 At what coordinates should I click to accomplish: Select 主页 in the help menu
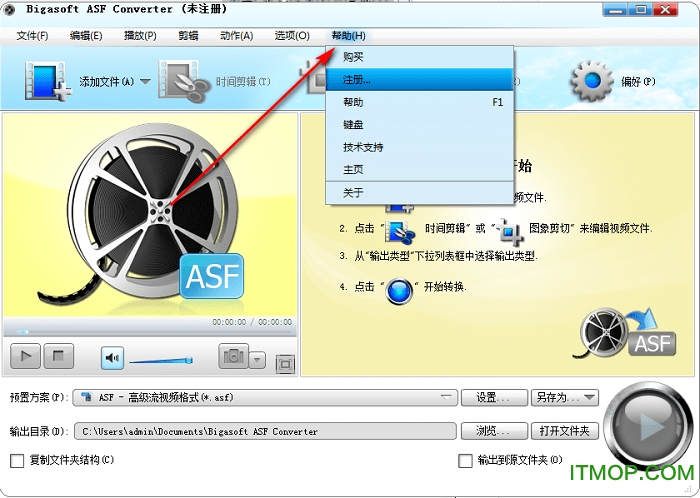coord(420,170)
